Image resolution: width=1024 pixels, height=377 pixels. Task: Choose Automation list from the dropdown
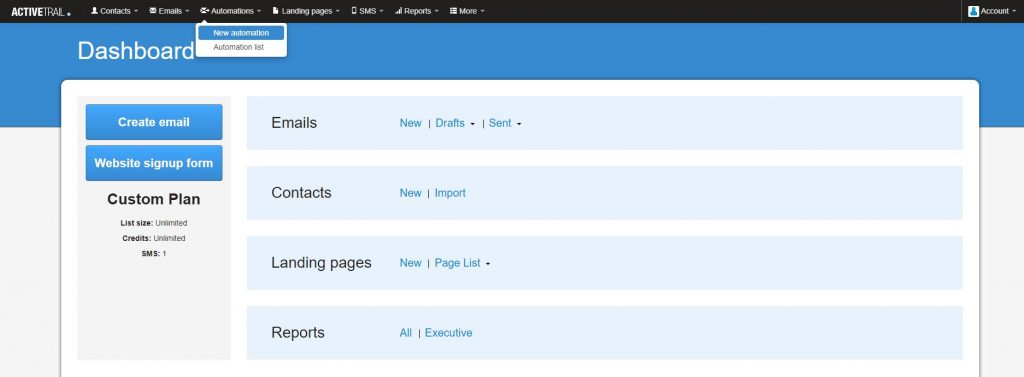(x=240, y=47)
